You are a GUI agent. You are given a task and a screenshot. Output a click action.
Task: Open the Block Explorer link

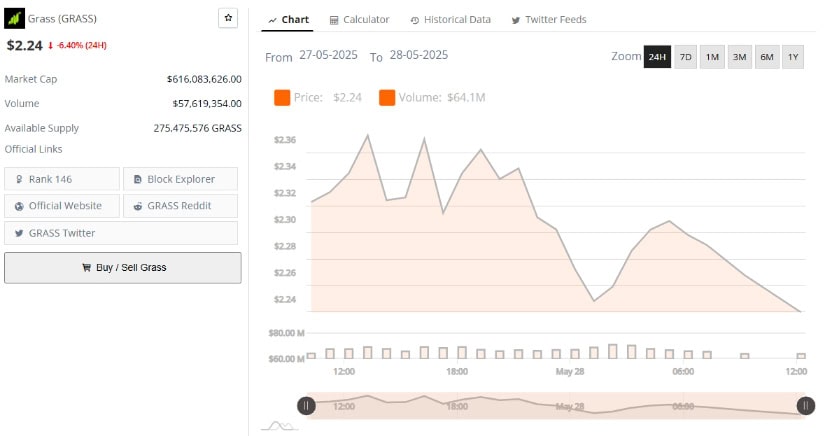[x=180, y=179]
